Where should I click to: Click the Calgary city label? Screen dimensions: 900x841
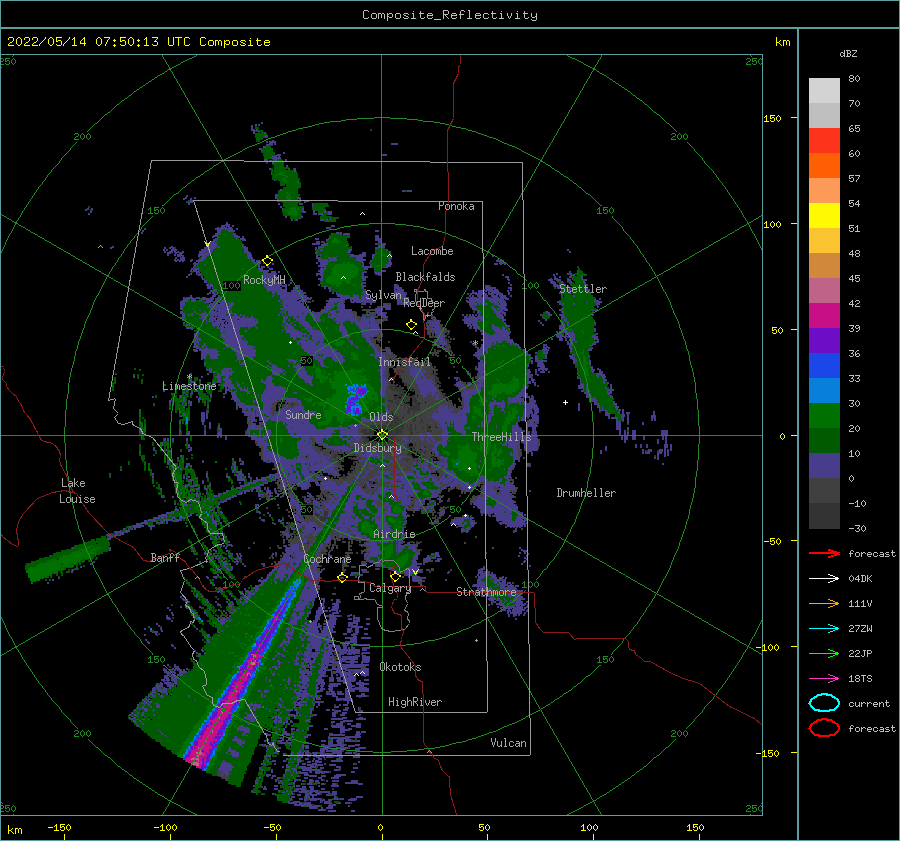pos(390,588)
